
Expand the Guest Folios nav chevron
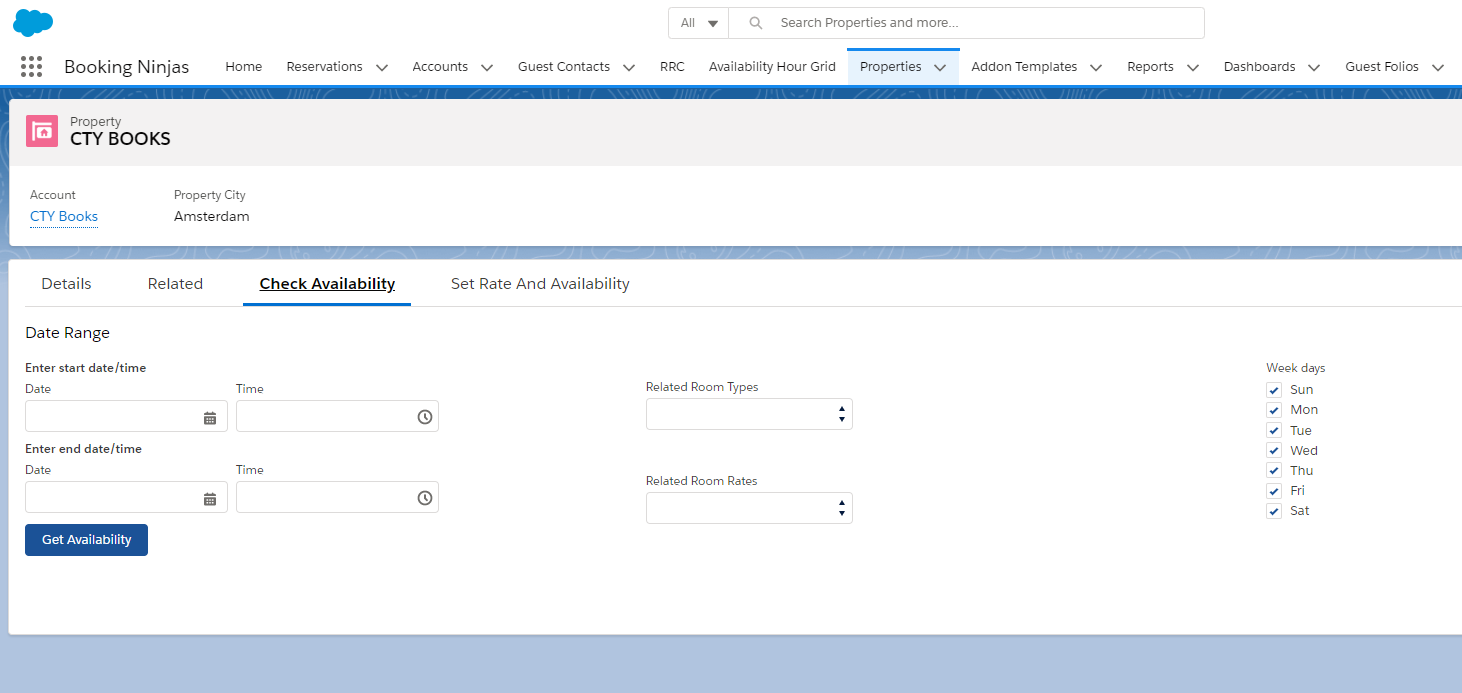(x=1438, y=68)
